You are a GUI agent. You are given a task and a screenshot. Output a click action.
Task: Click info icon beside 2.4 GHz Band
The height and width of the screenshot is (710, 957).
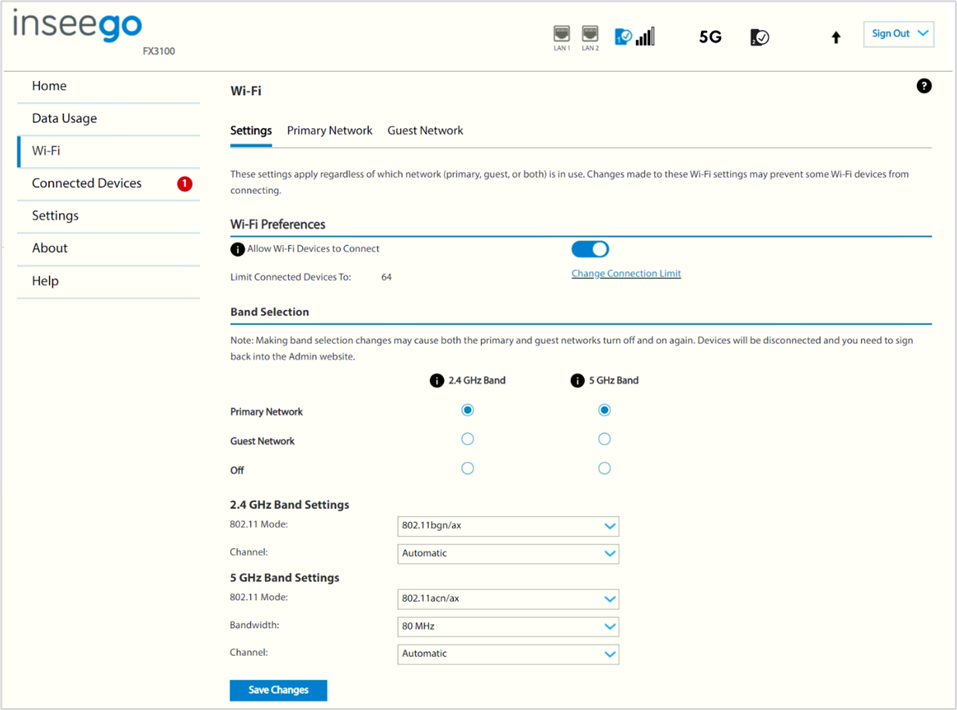pyautogui.click(x=437, y=381)
